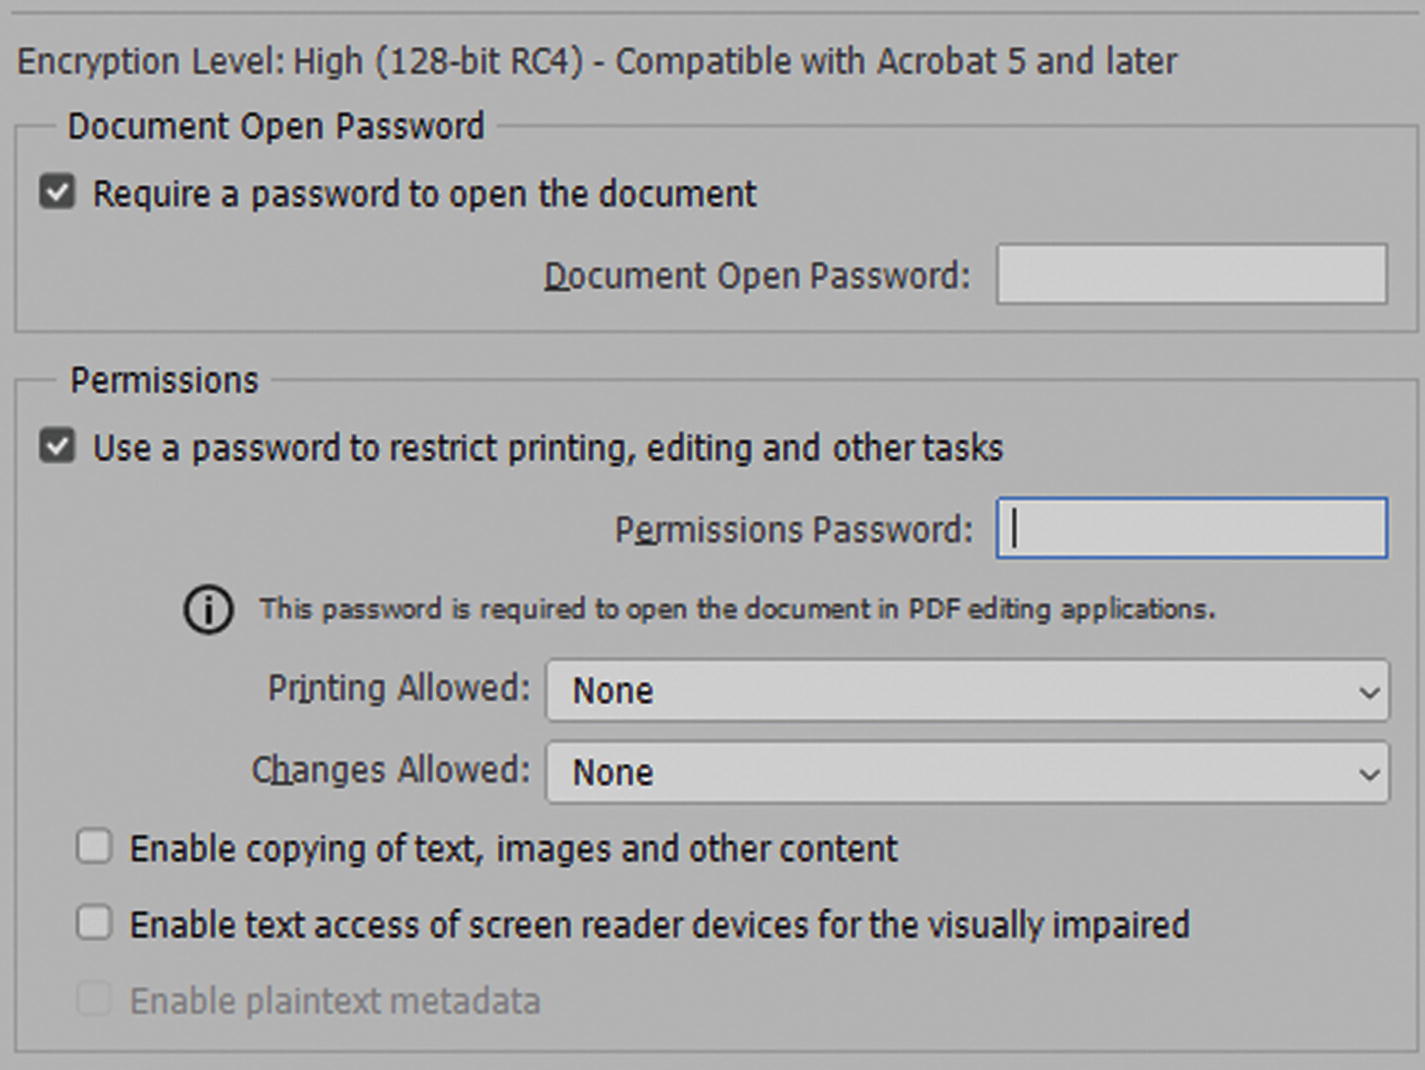This screenshot has width=1425, height=1070.
Task: Click the Encryption Level description text
Action: (597, 62)
